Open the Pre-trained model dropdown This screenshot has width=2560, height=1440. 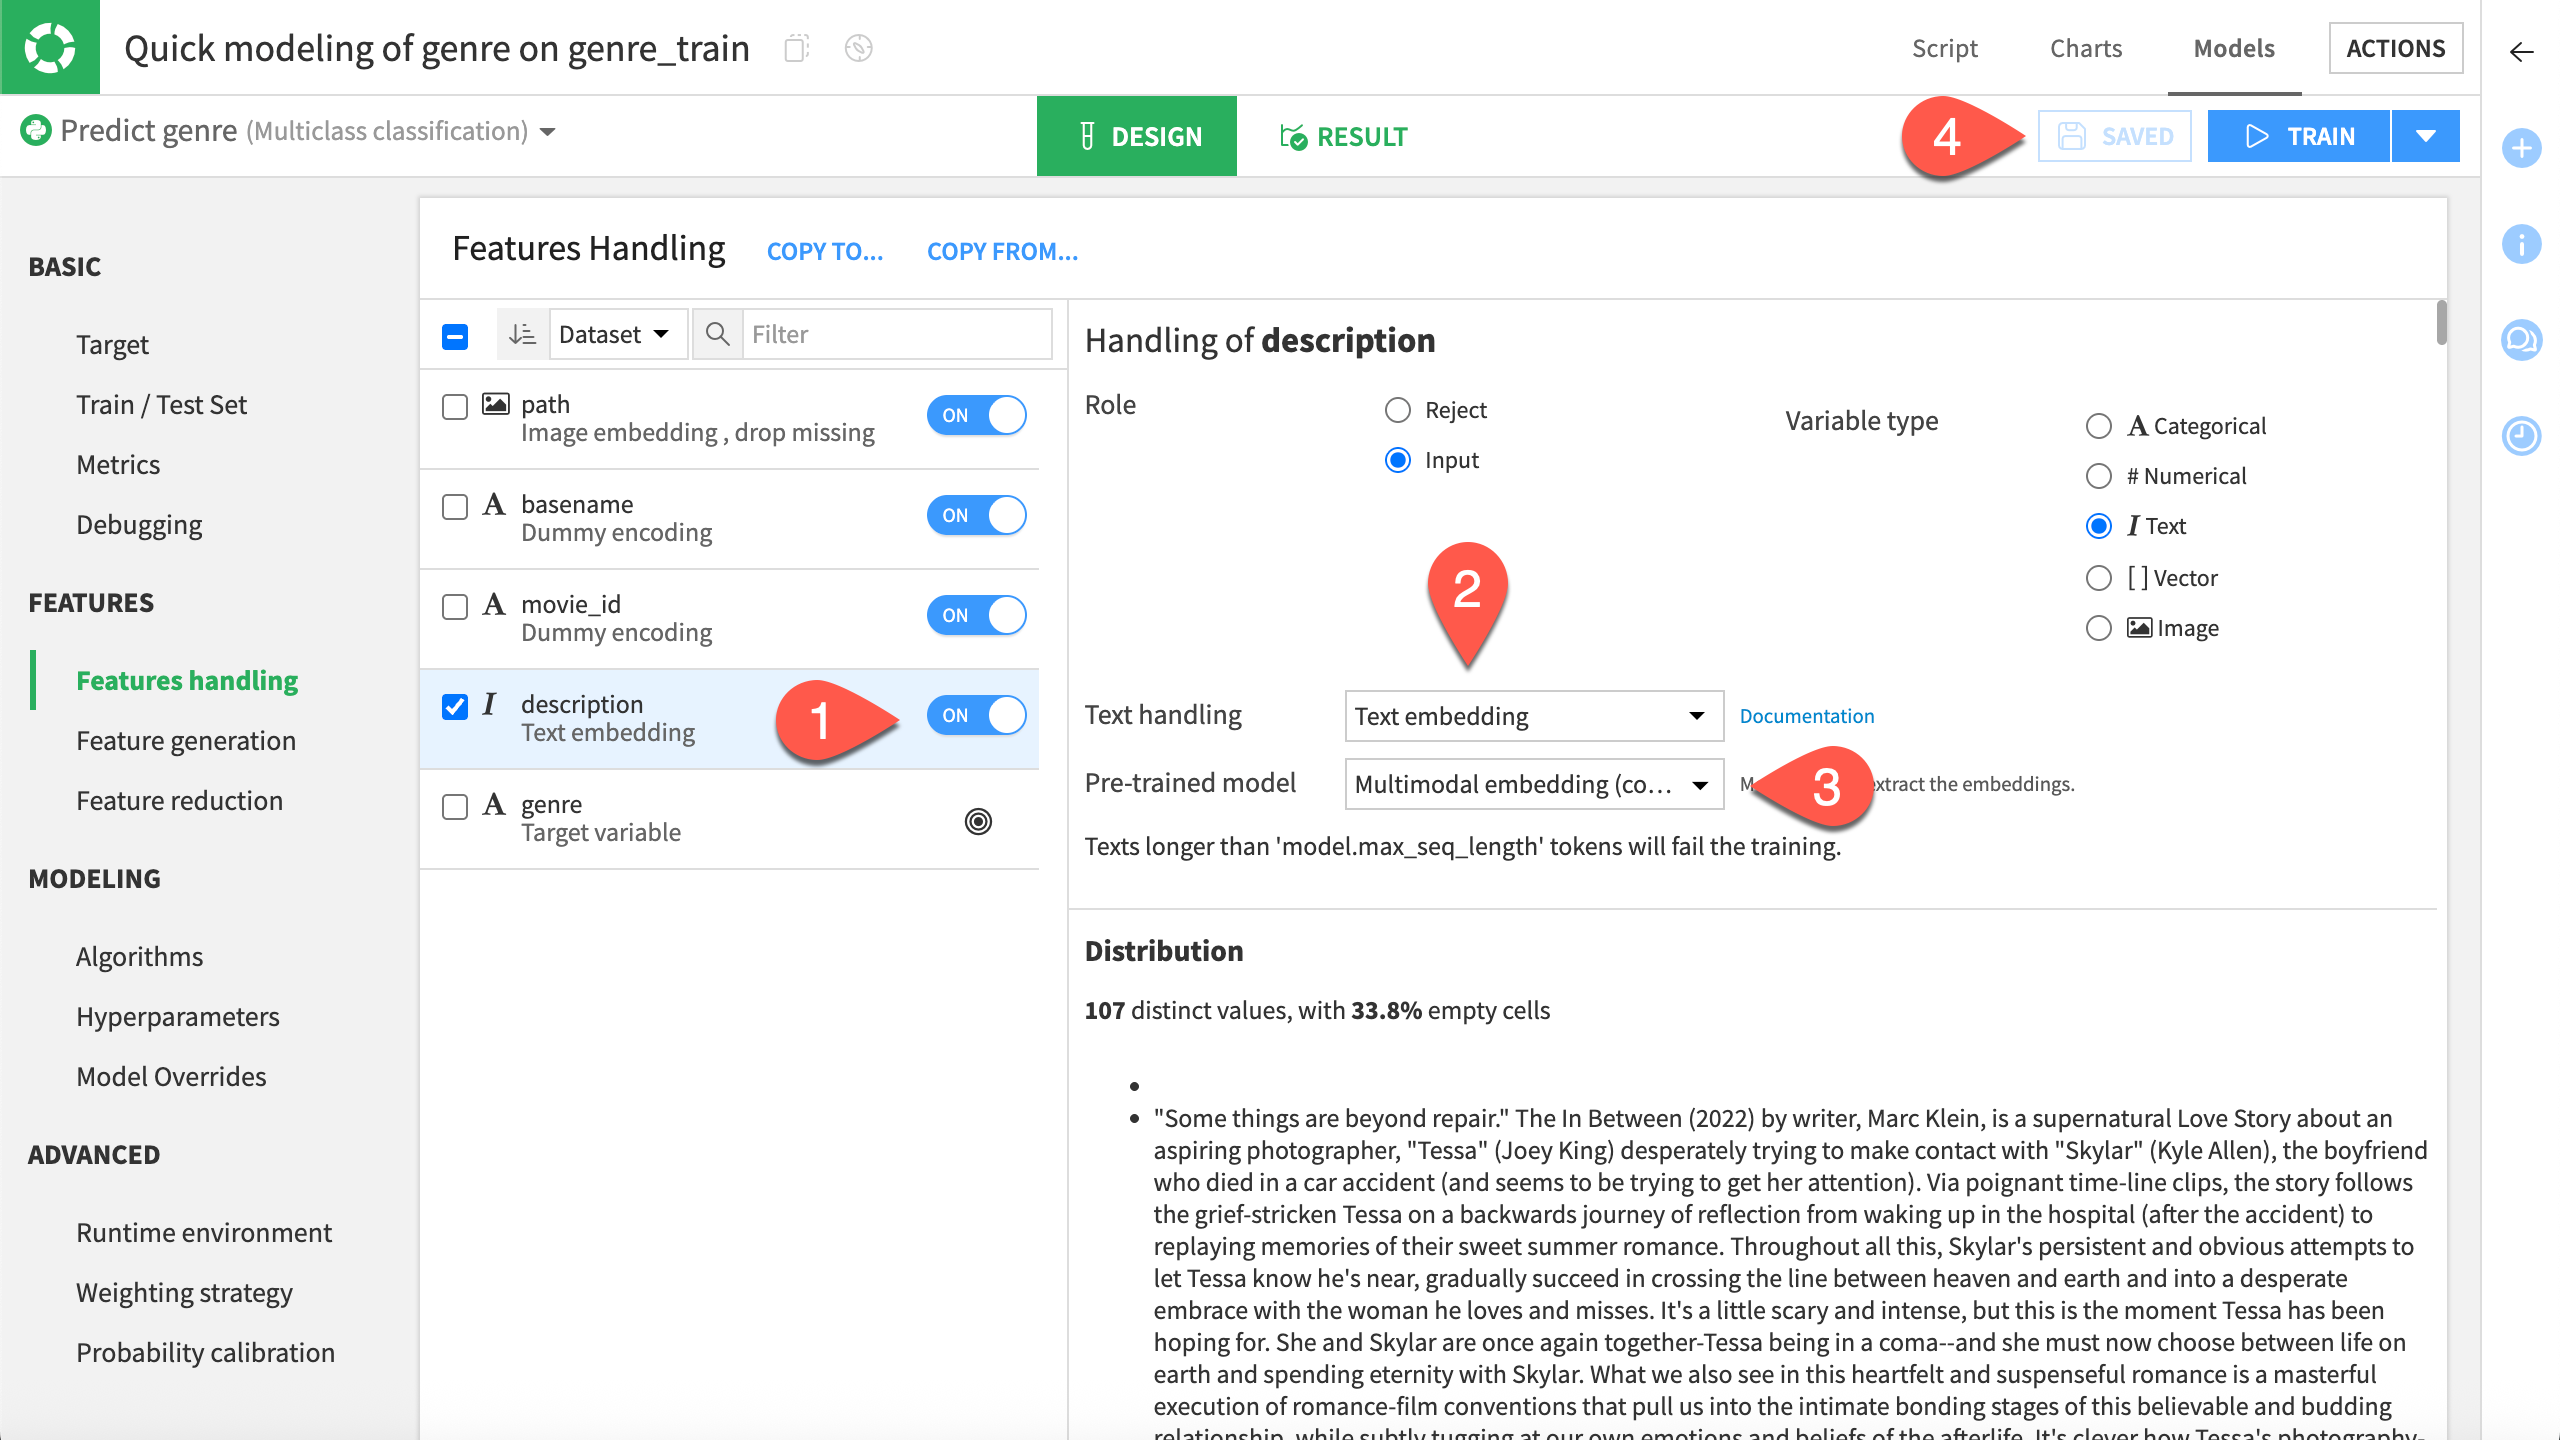1534,785
